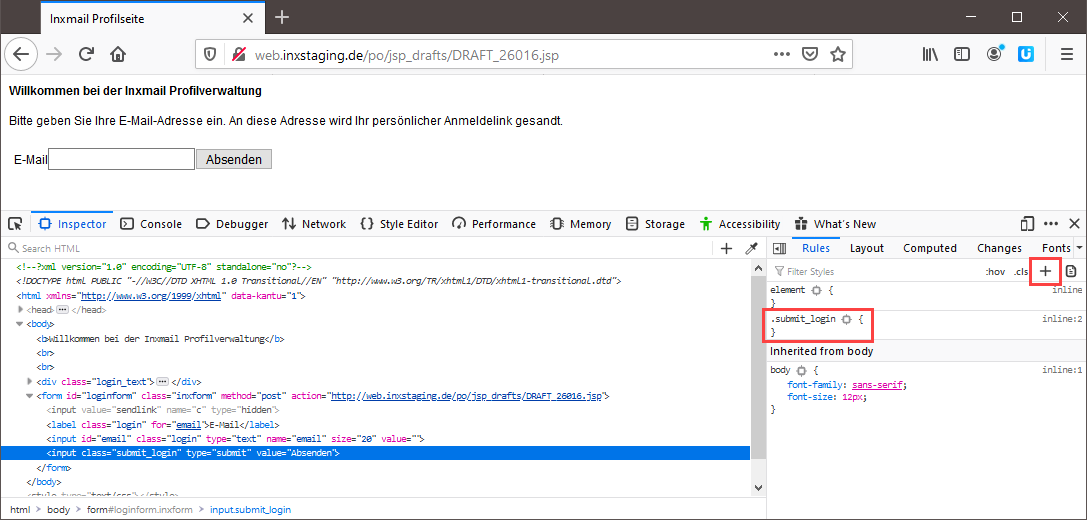
Task: Open the Accessibility tab
Action: click(x=740, y=224)
